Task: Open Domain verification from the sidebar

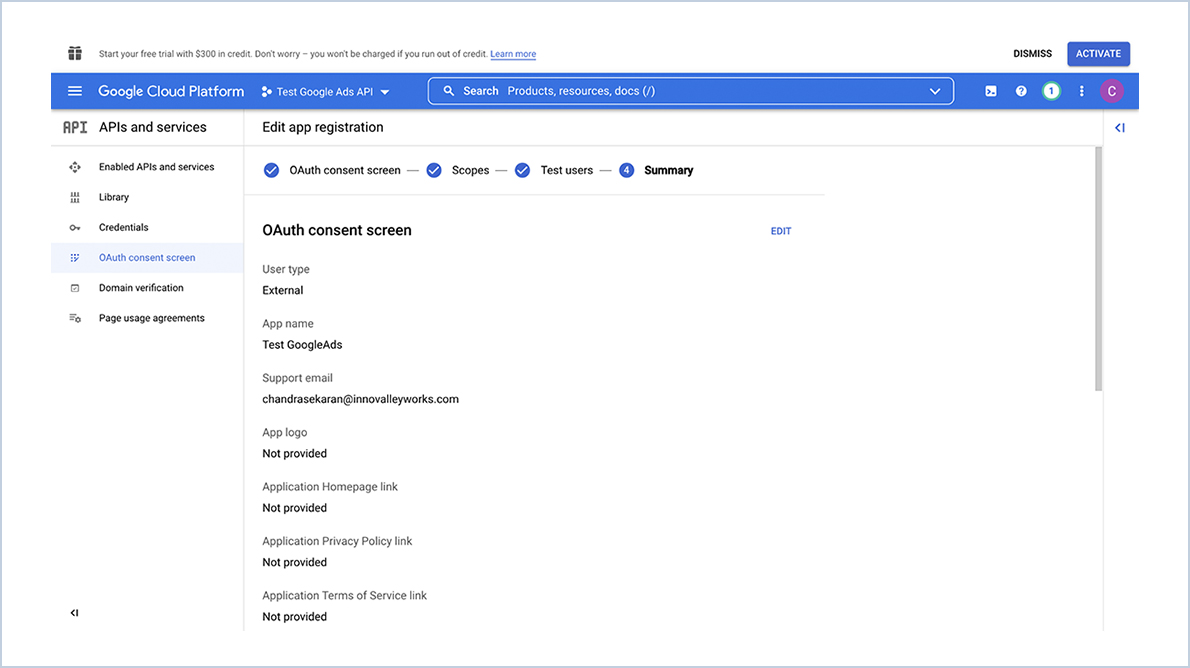Action: coord(141,287)
